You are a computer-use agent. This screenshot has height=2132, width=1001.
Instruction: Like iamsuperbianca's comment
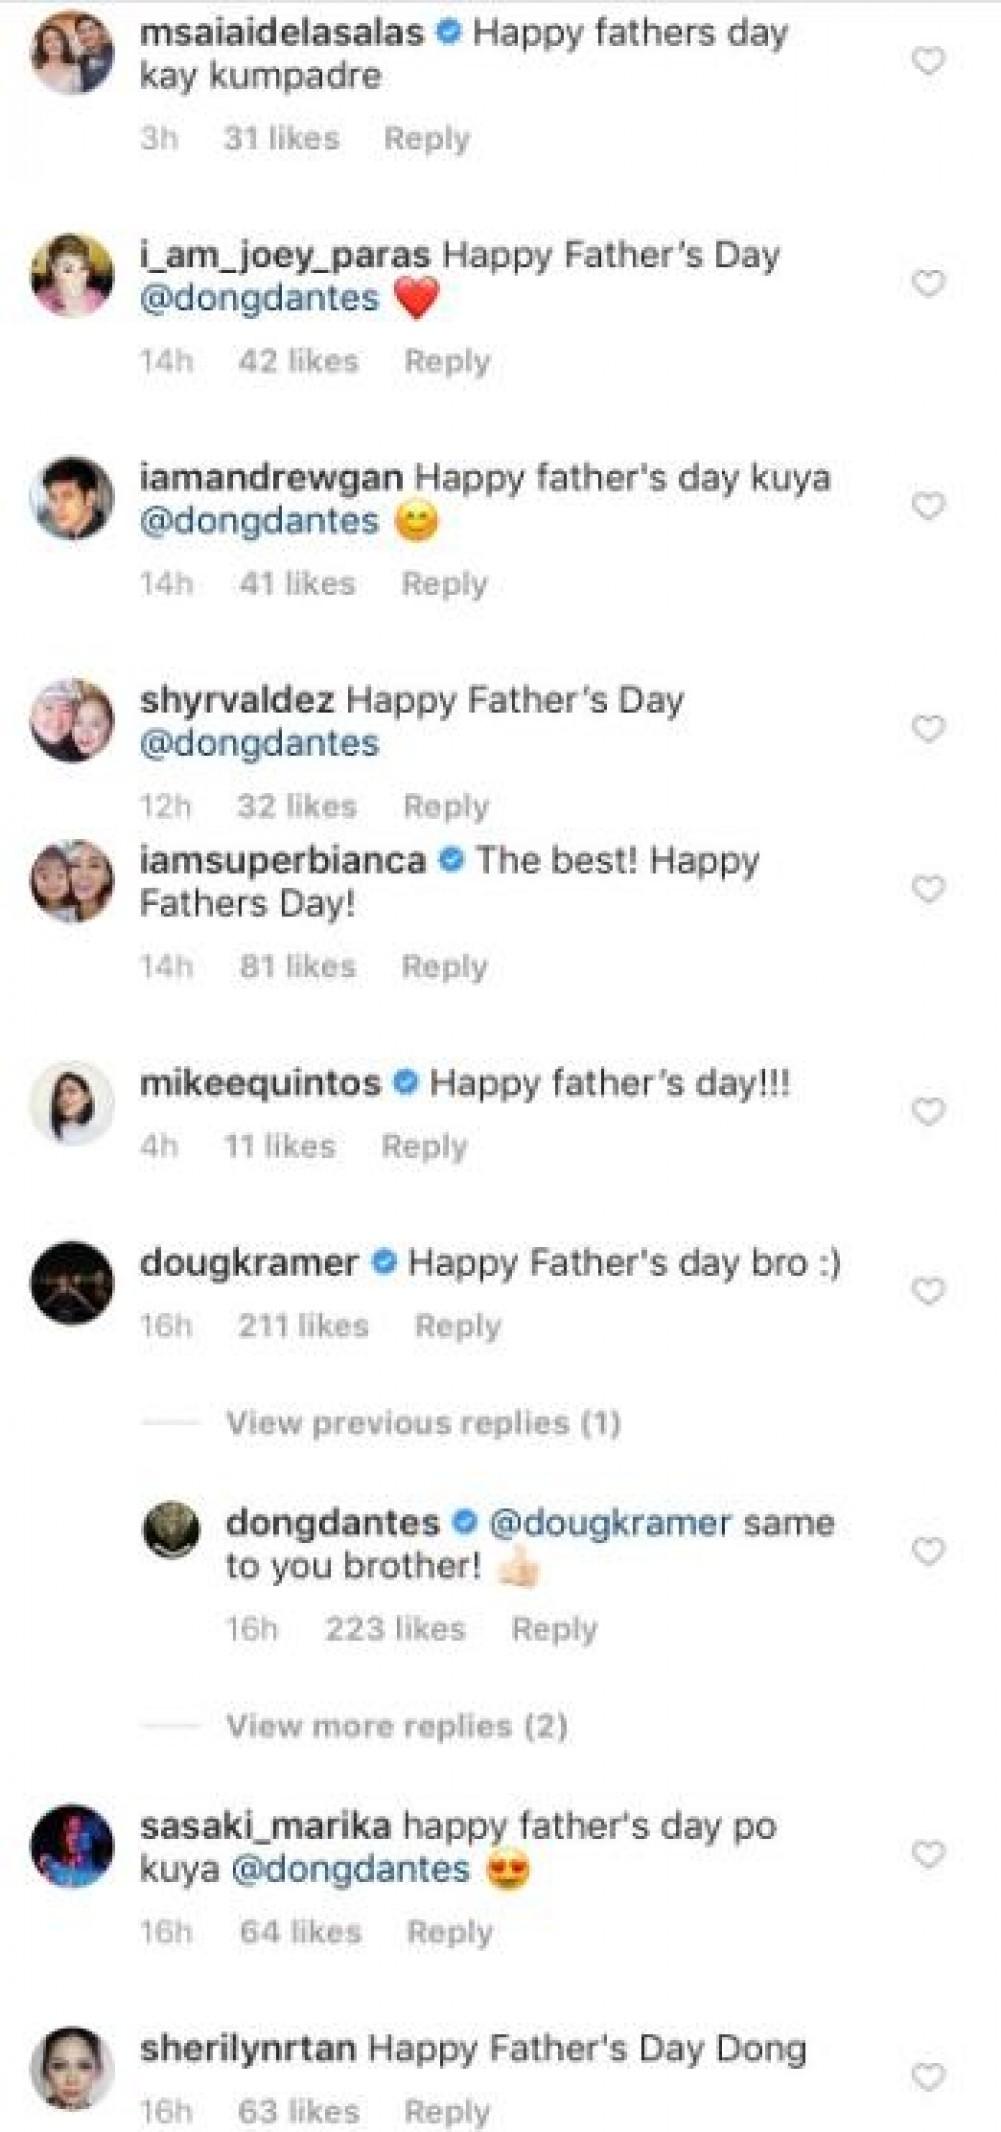coord(928,889)
